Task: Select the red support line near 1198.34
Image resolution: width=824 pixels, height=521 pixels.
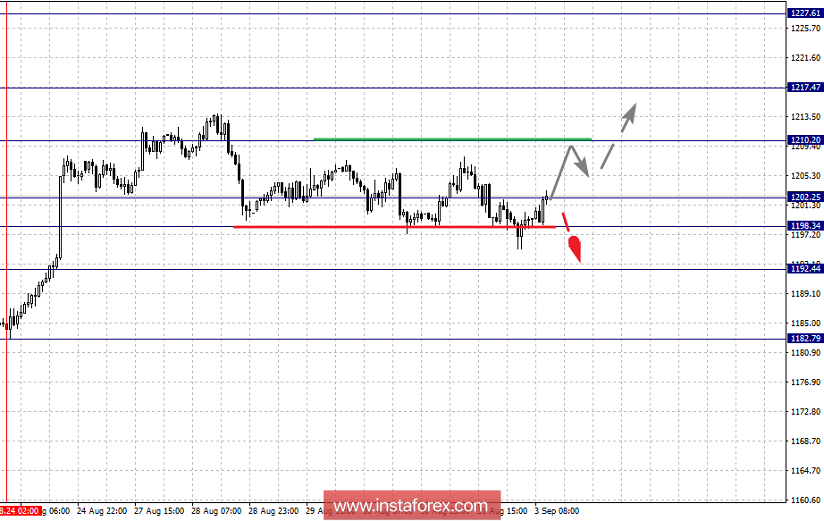Action: point(395,227)
